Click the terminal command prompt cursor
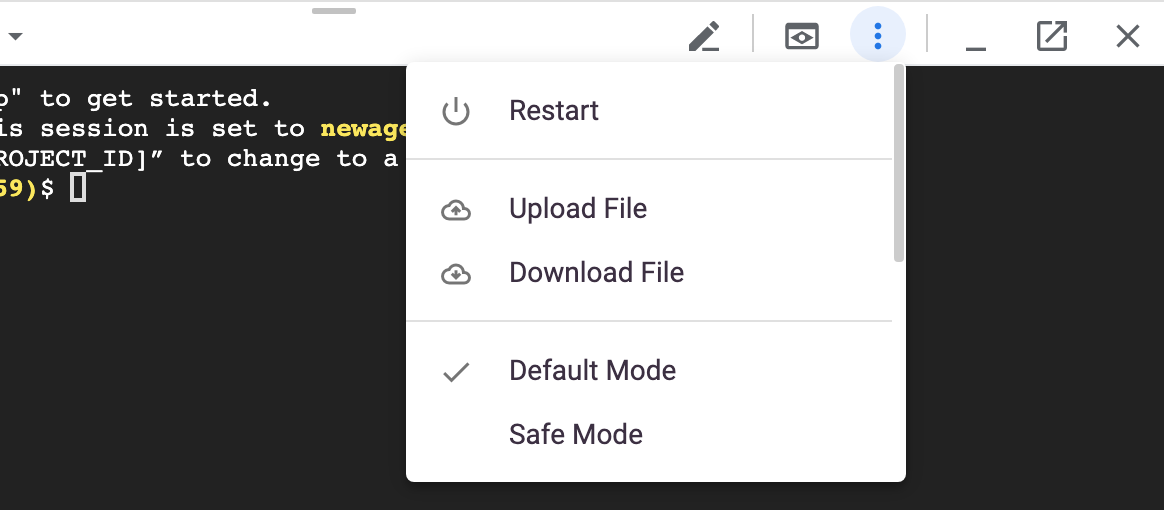 tap(78, 188)
